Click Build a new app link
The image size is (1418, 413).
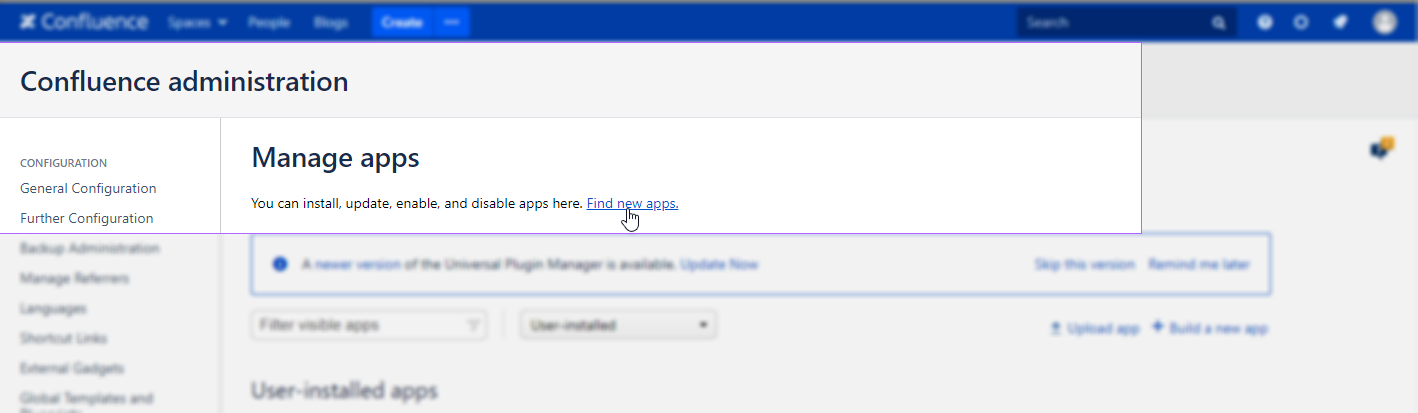(1210, 328)
